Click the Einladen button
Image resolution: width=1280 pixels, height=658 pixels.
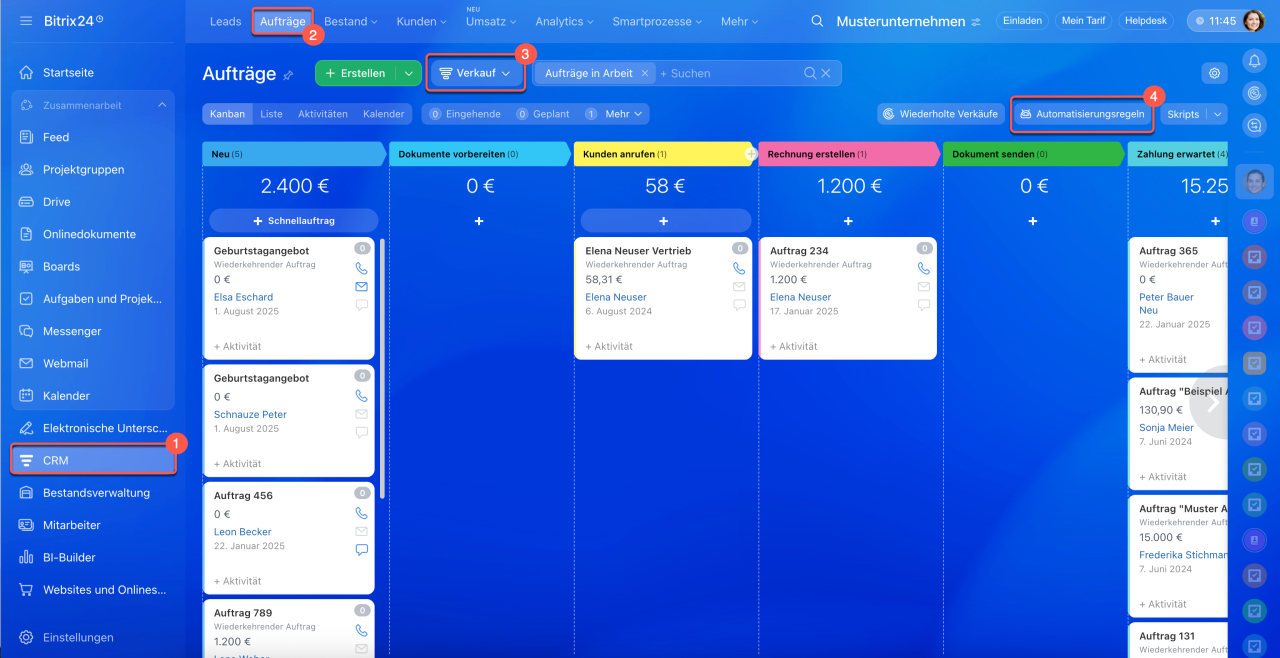click(x=1022, y=20)
